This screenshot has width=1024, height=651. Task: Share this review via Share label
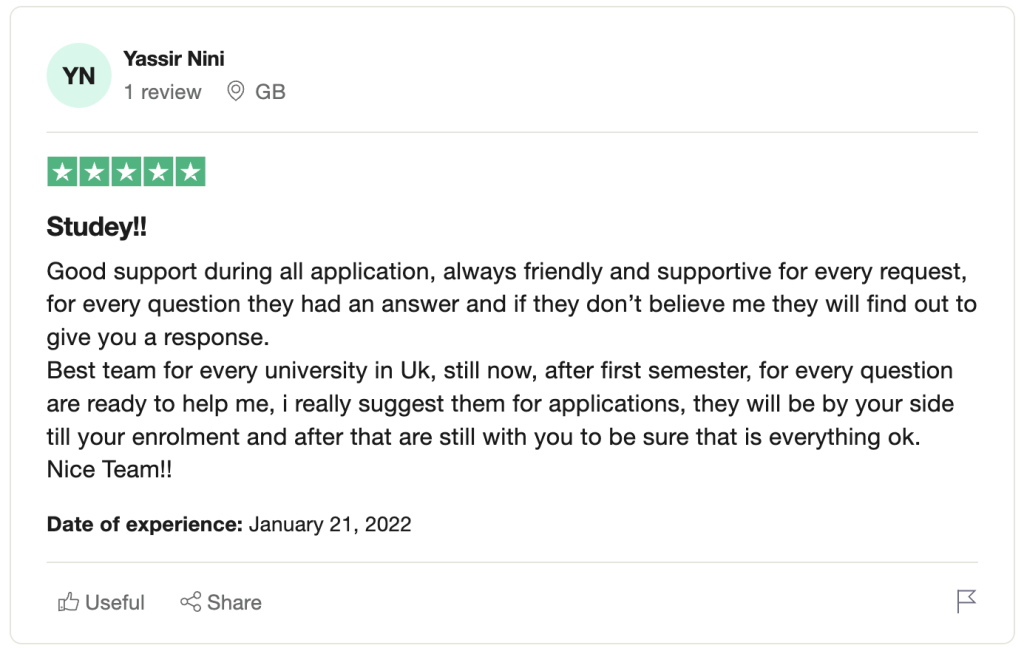[x=234, y=602]
